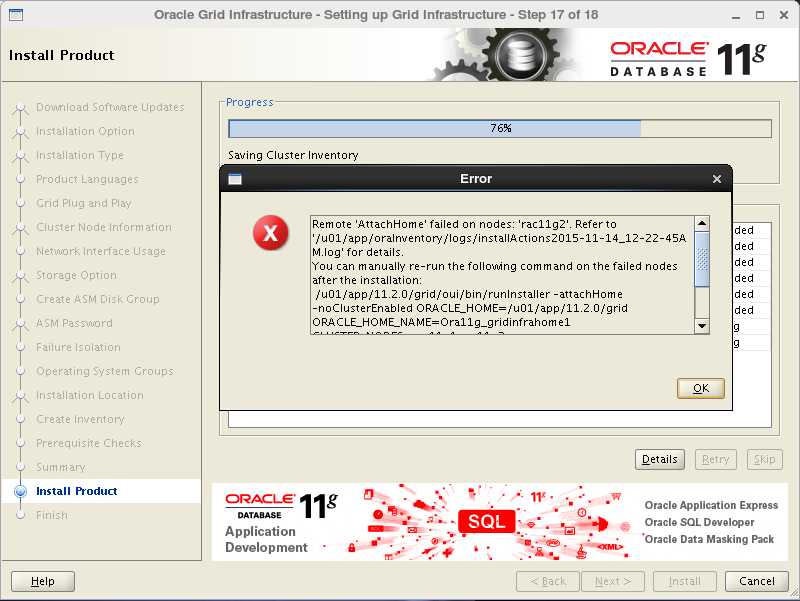
Task: Click the installer window menu icon in title bar
Action: point(16,15)
